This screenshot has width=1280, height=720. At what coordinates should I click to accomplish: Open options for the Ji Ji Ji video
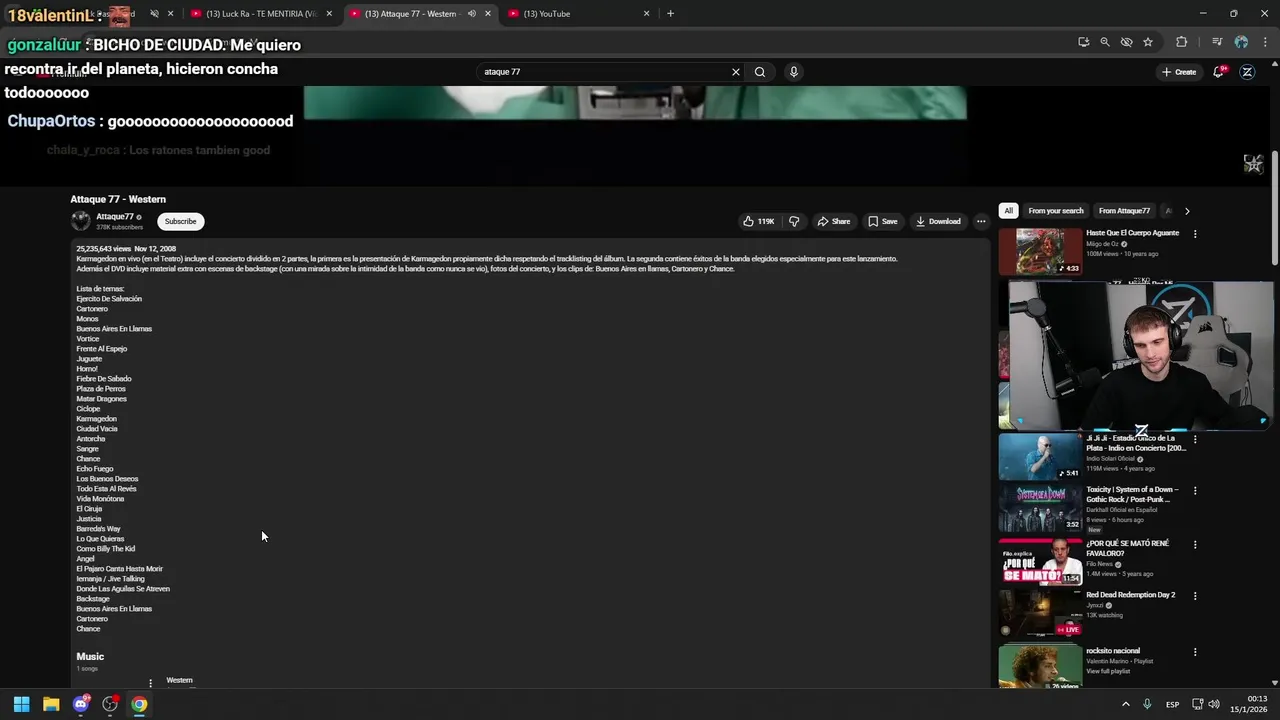coord(1195,439)
